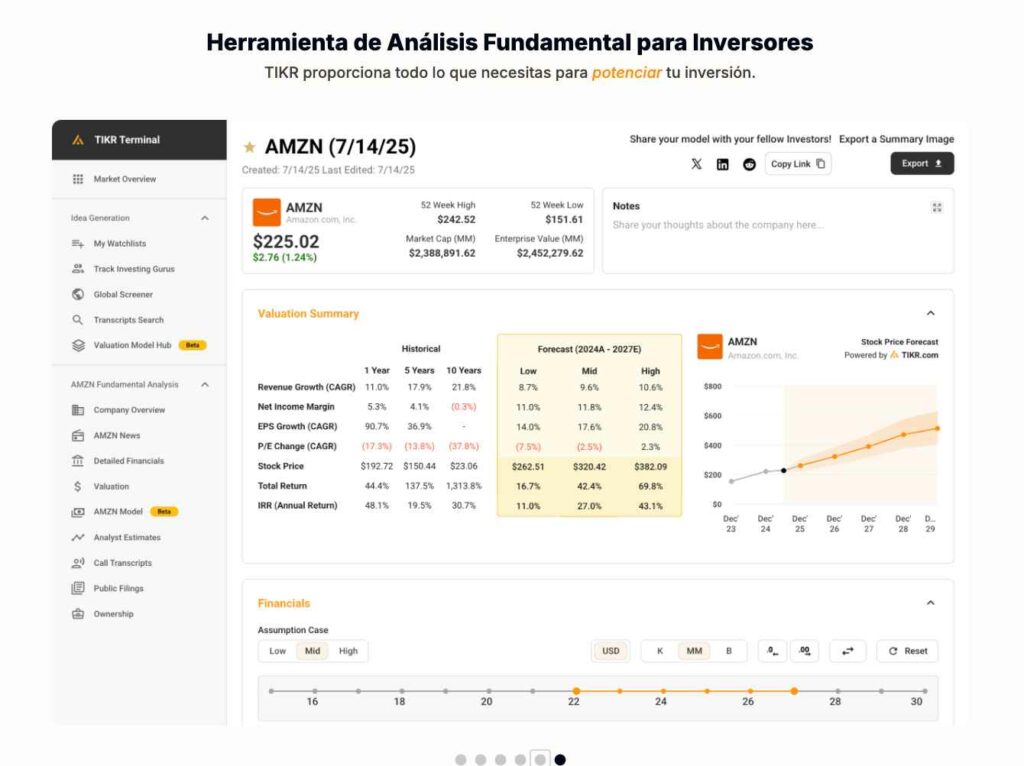Click the increase decimal places icon
The height and width of the screenshot is (766, 1024).
tap(804, 651)
